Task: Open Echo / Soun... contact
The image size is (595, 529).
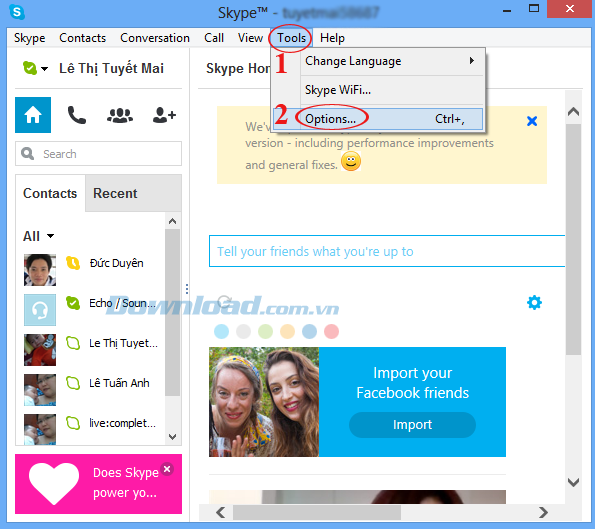Action: [122, 303]
